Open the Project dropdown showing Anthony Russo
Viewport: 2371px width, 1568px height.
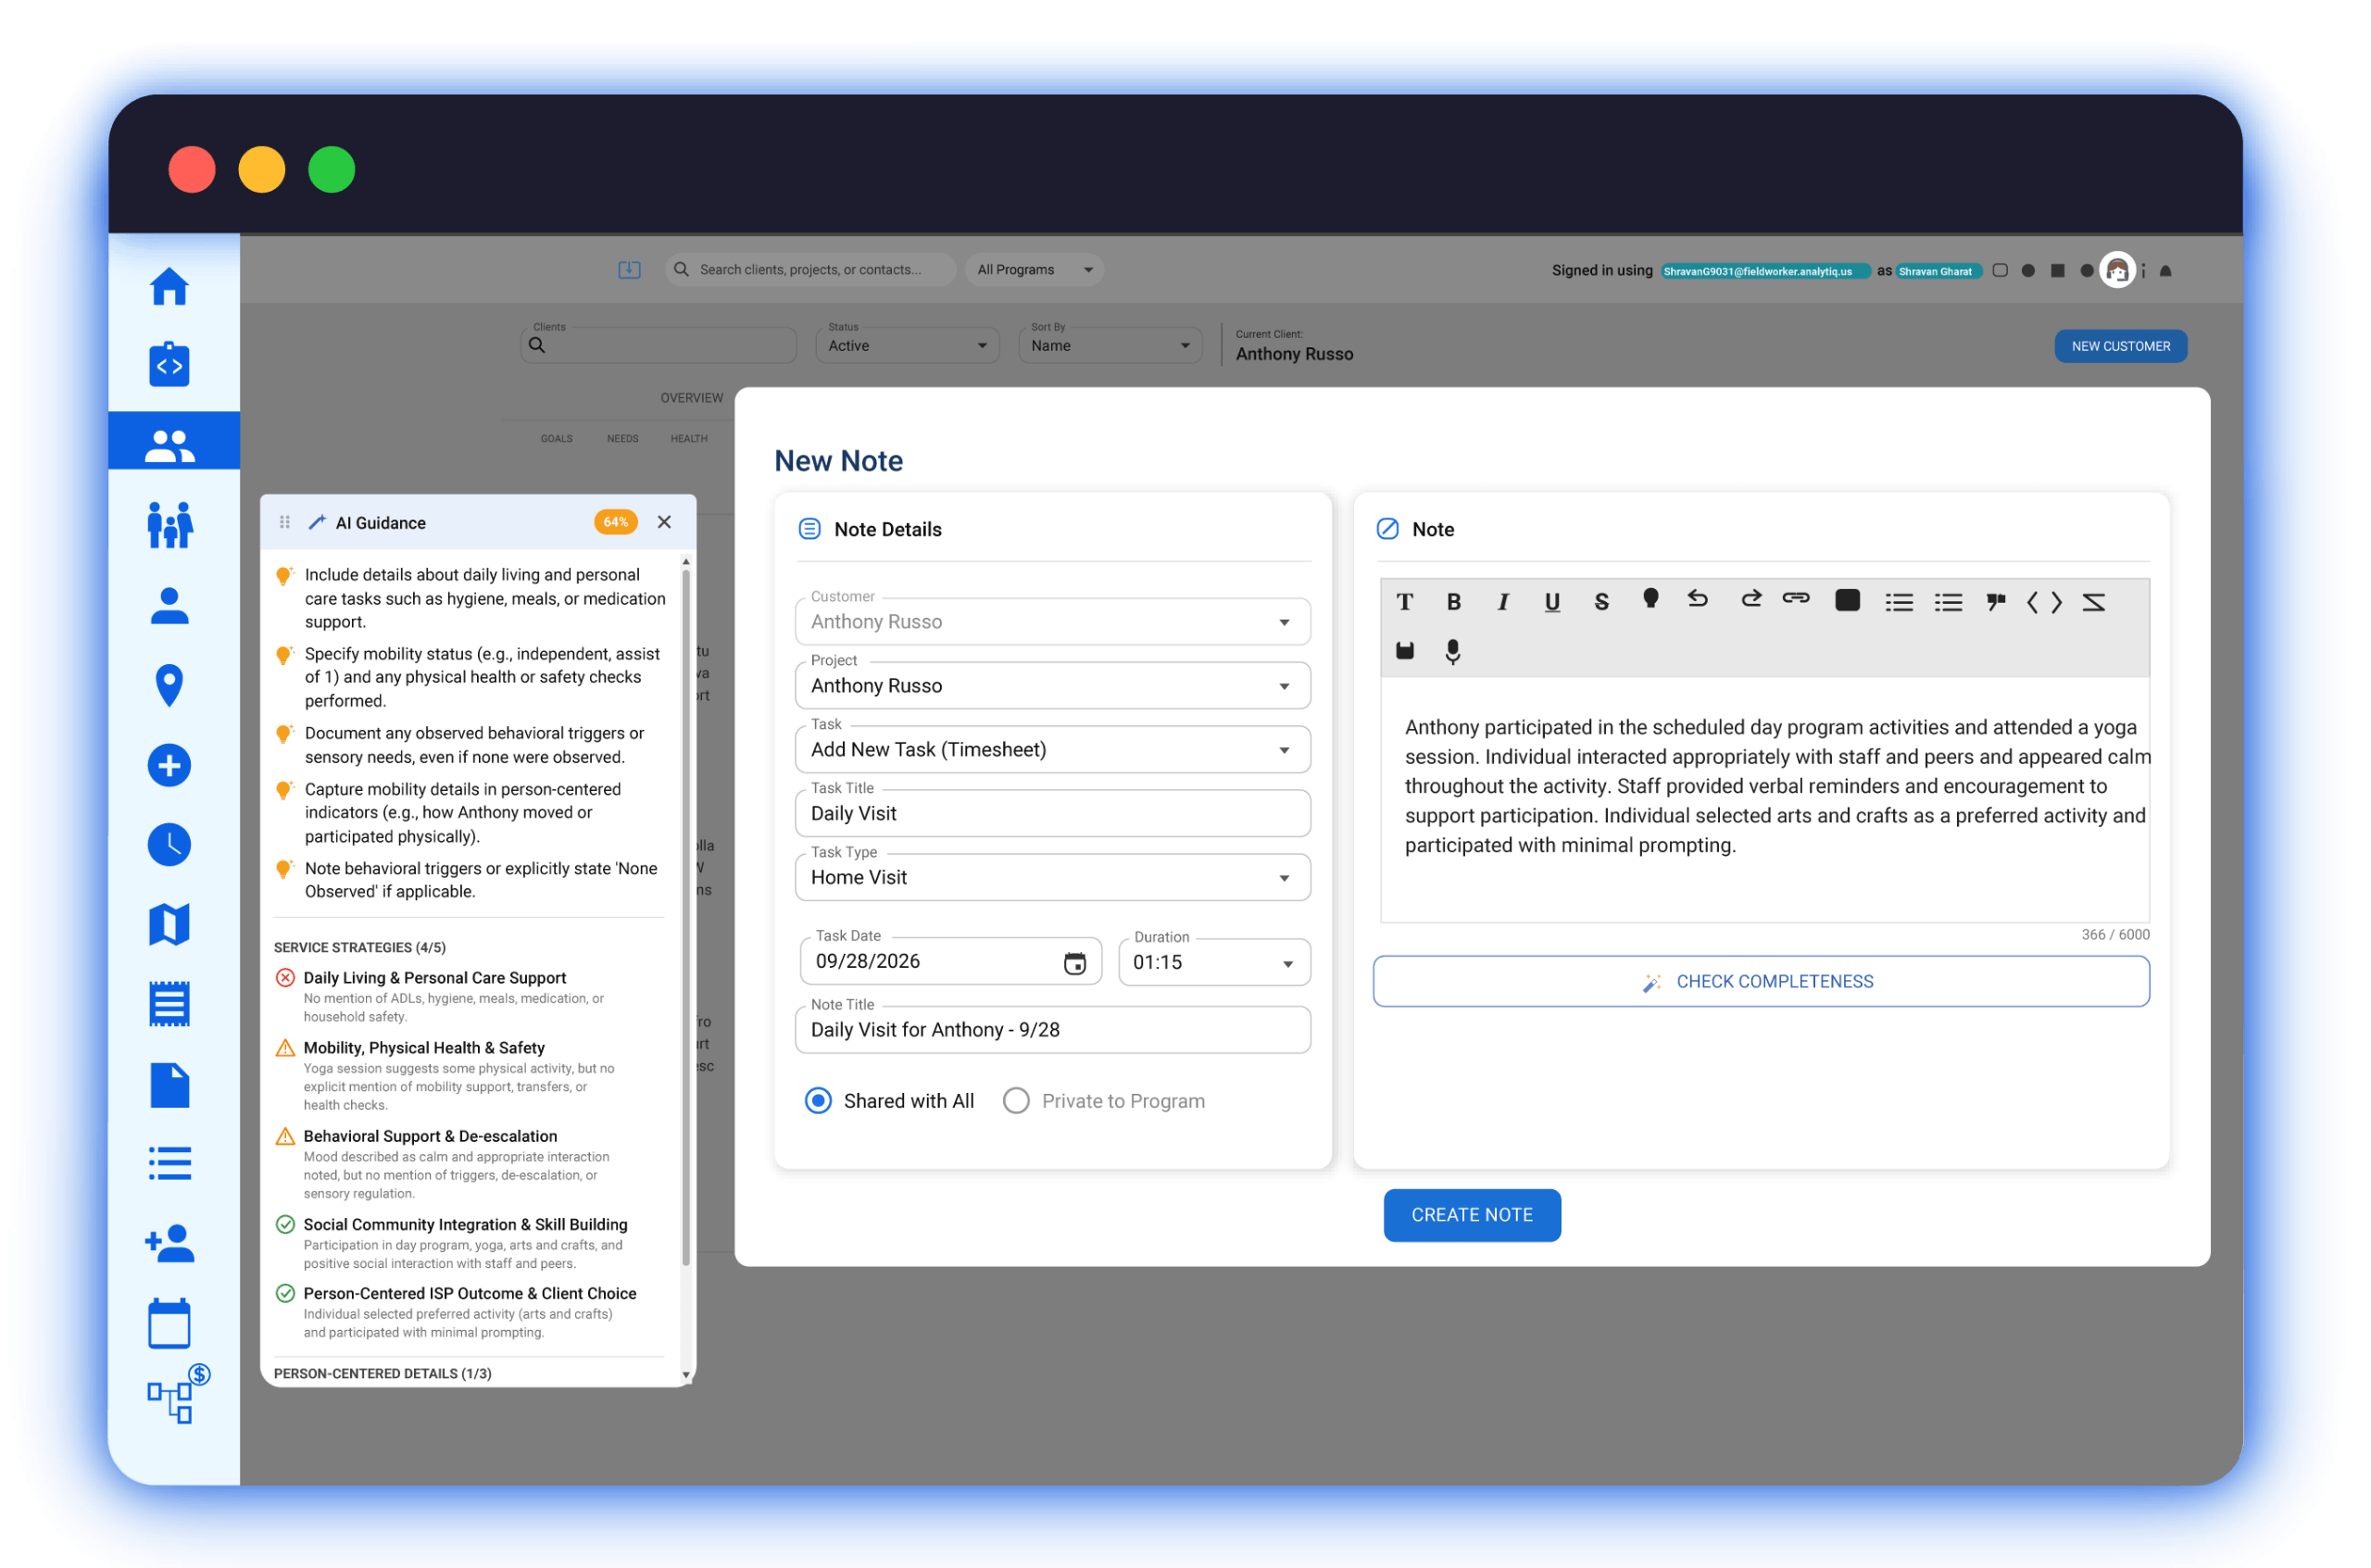(1053, 686)
